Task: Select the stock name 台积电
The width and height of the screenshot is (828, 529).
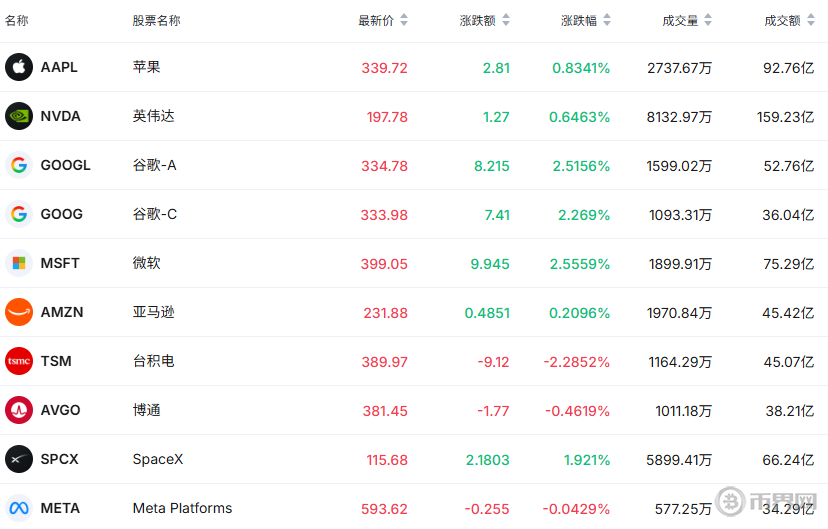Action: 154,361
